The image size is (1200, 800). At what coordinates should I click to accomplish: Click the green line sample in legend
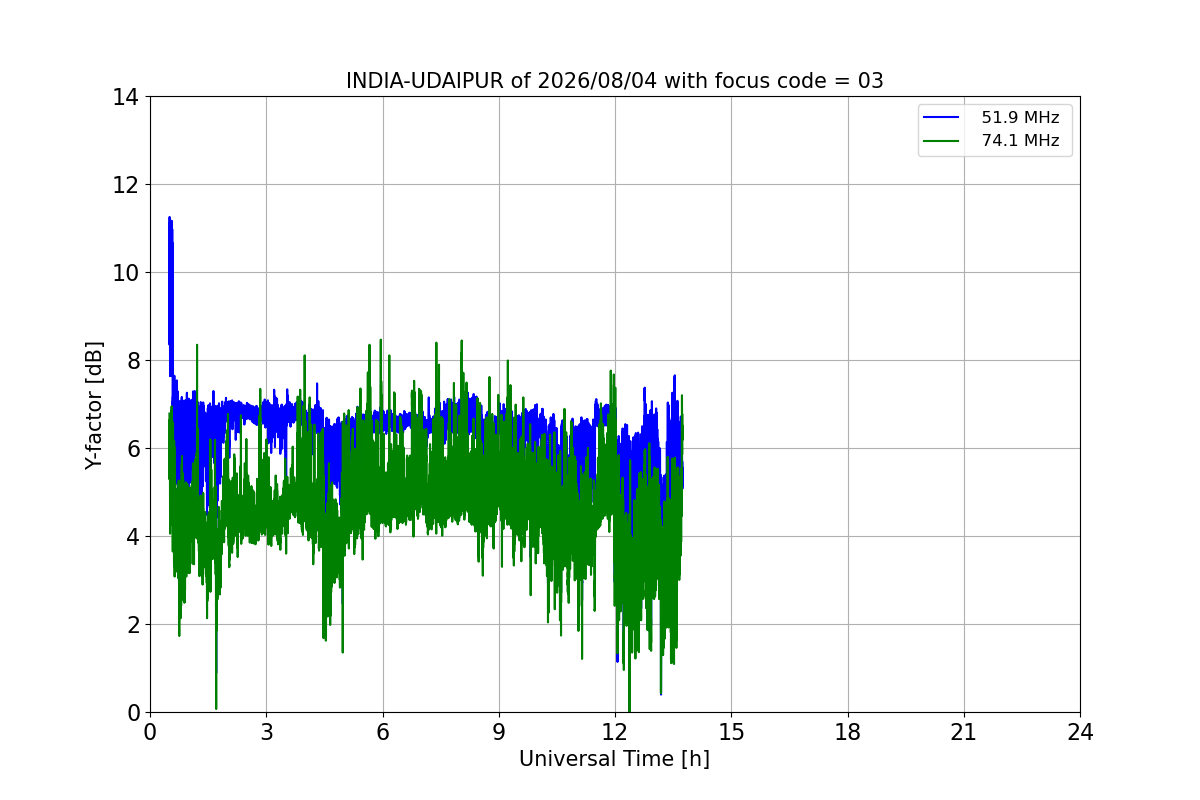[x=944, y=141]
